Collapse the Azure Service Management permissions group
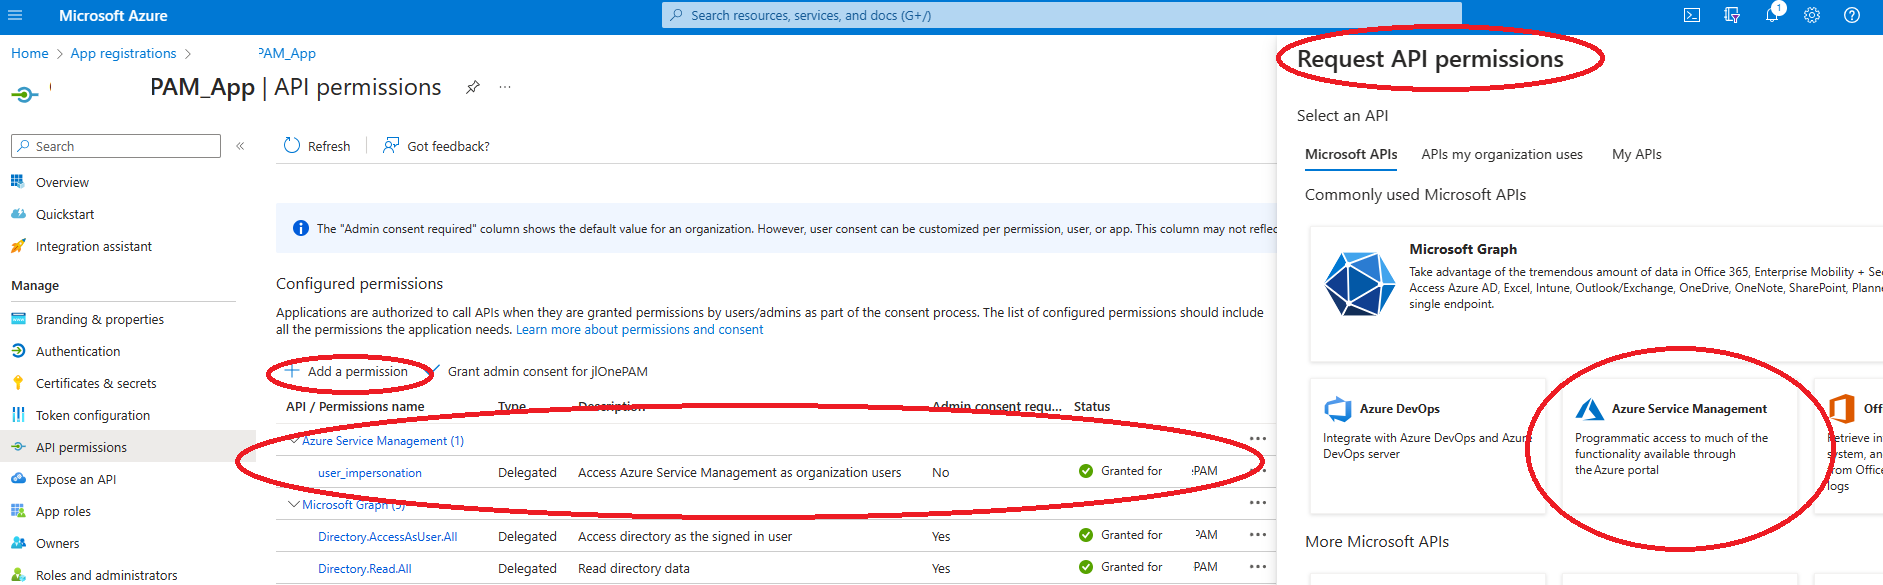 click(294, 440)
